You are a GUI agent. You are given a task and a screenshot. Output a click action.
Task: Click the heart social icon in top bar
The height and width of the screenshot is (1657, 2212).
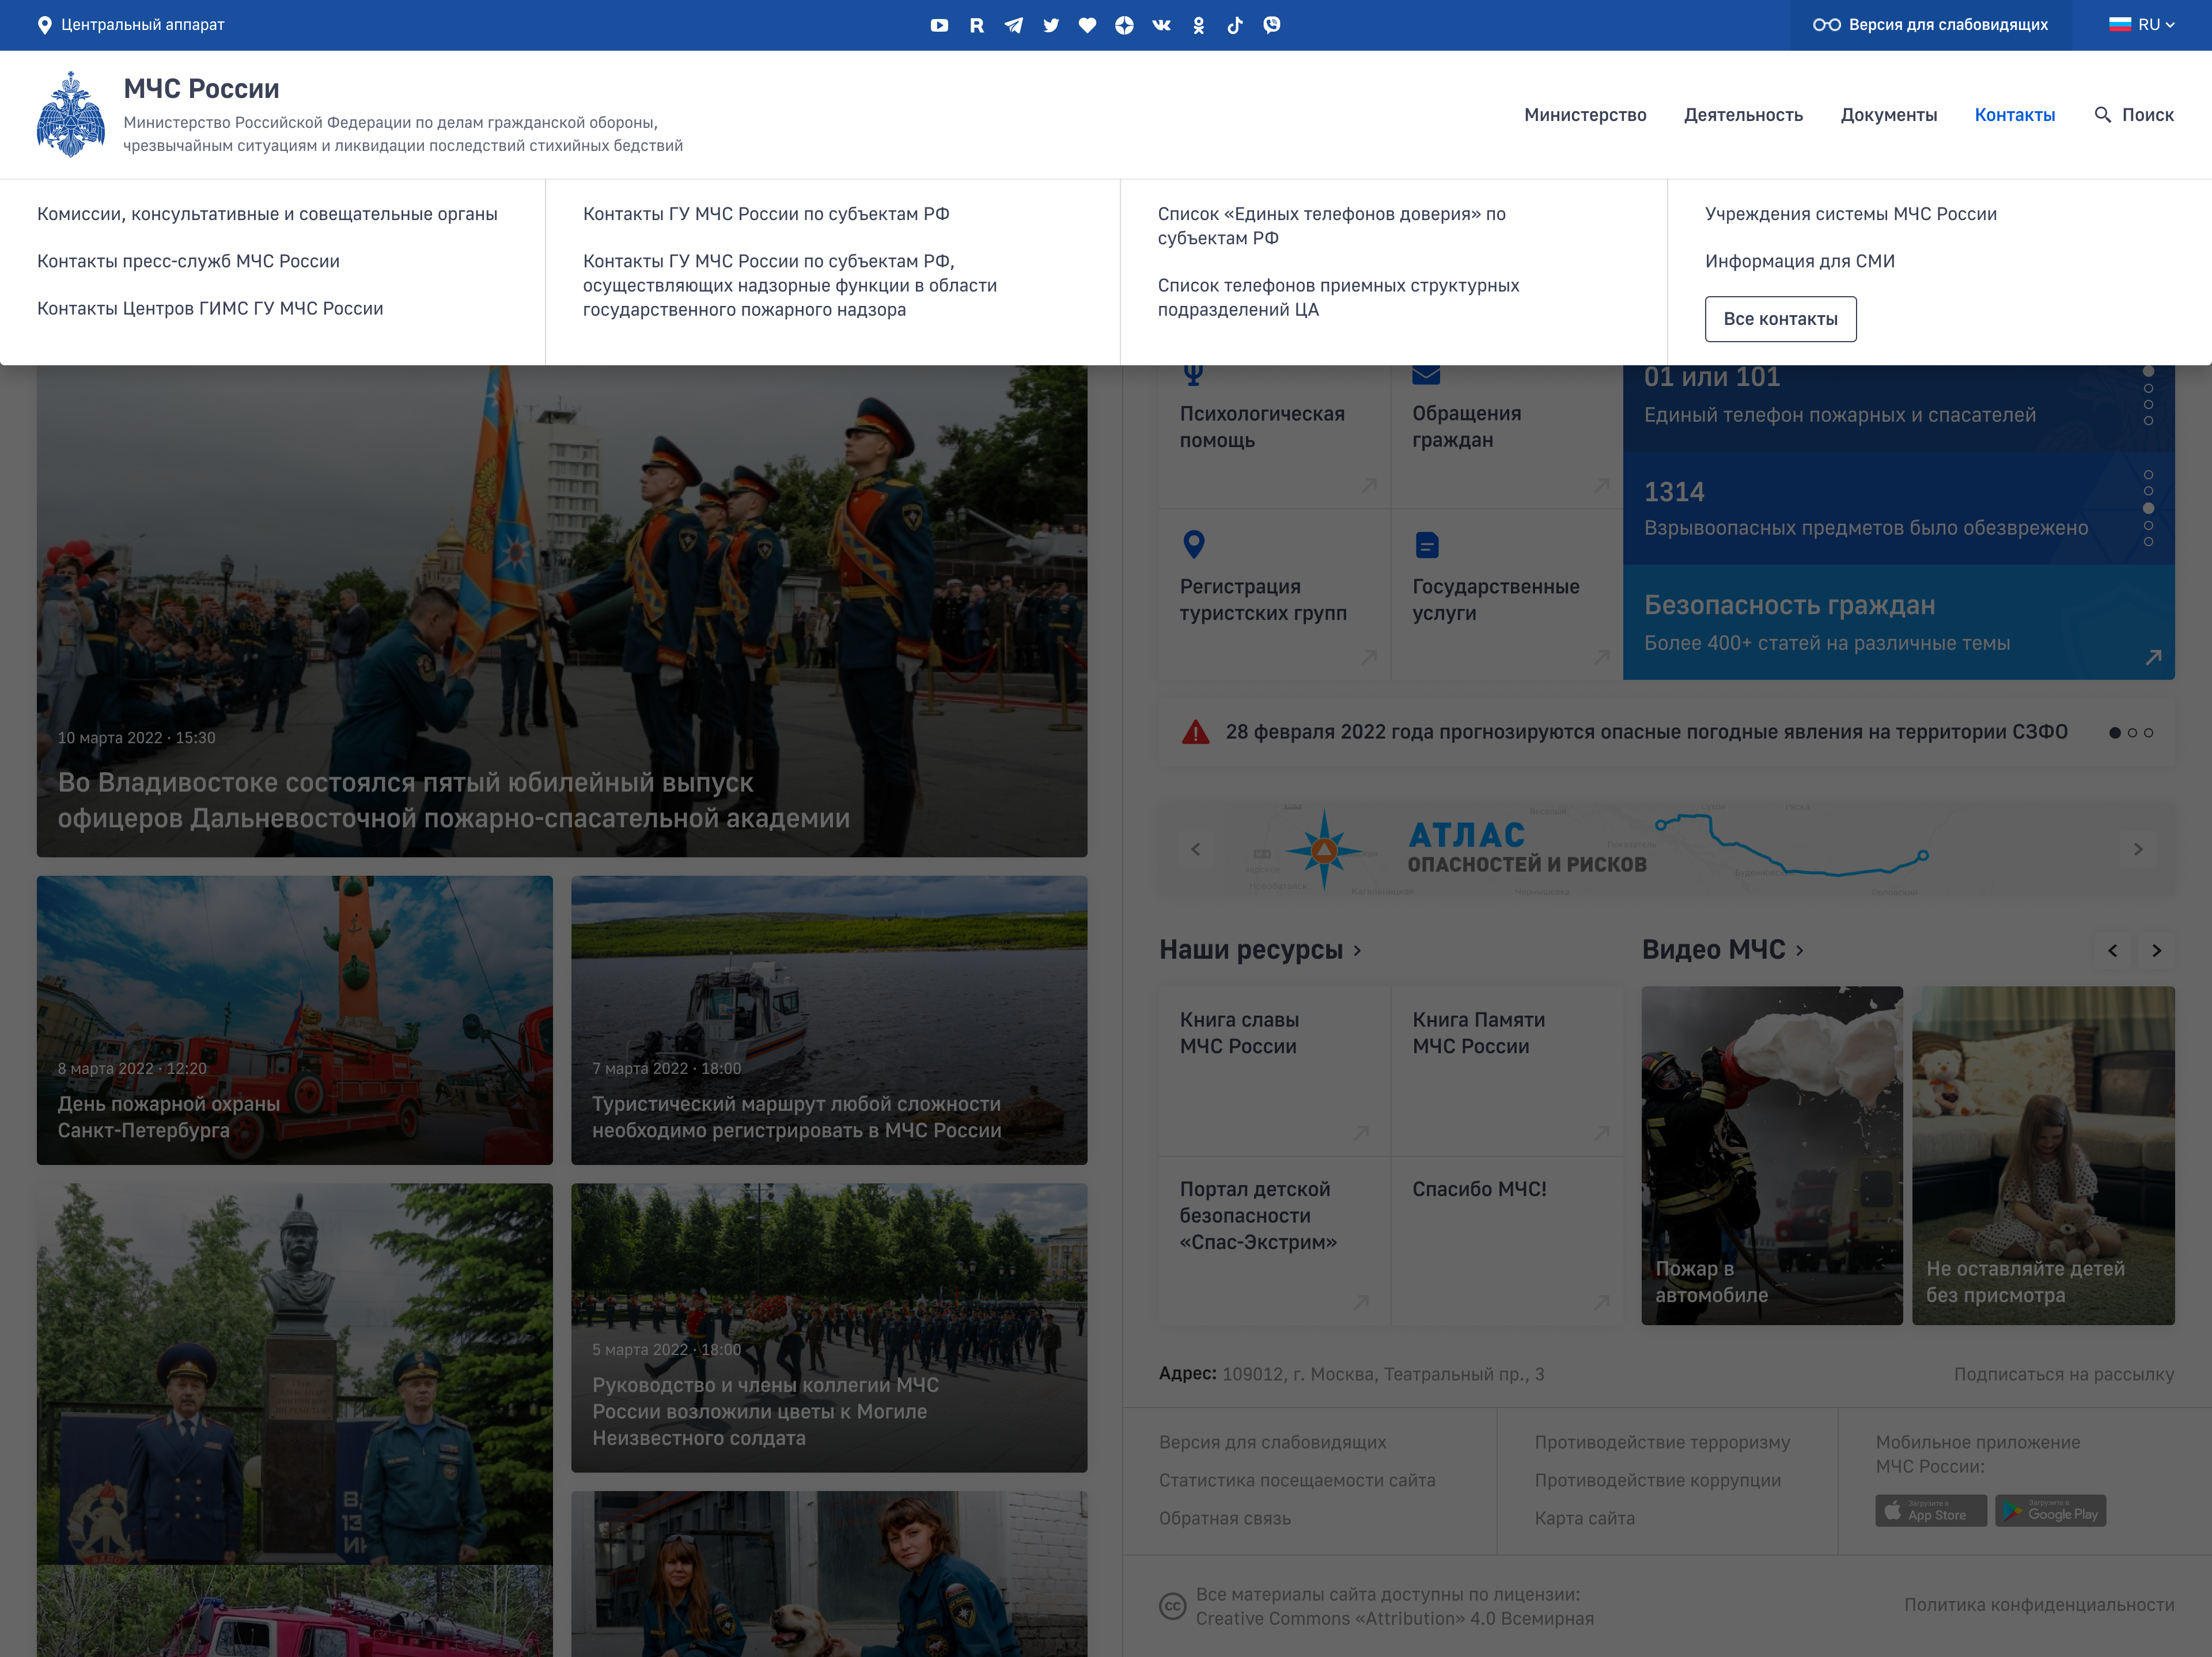click(x=1087, y=25)
